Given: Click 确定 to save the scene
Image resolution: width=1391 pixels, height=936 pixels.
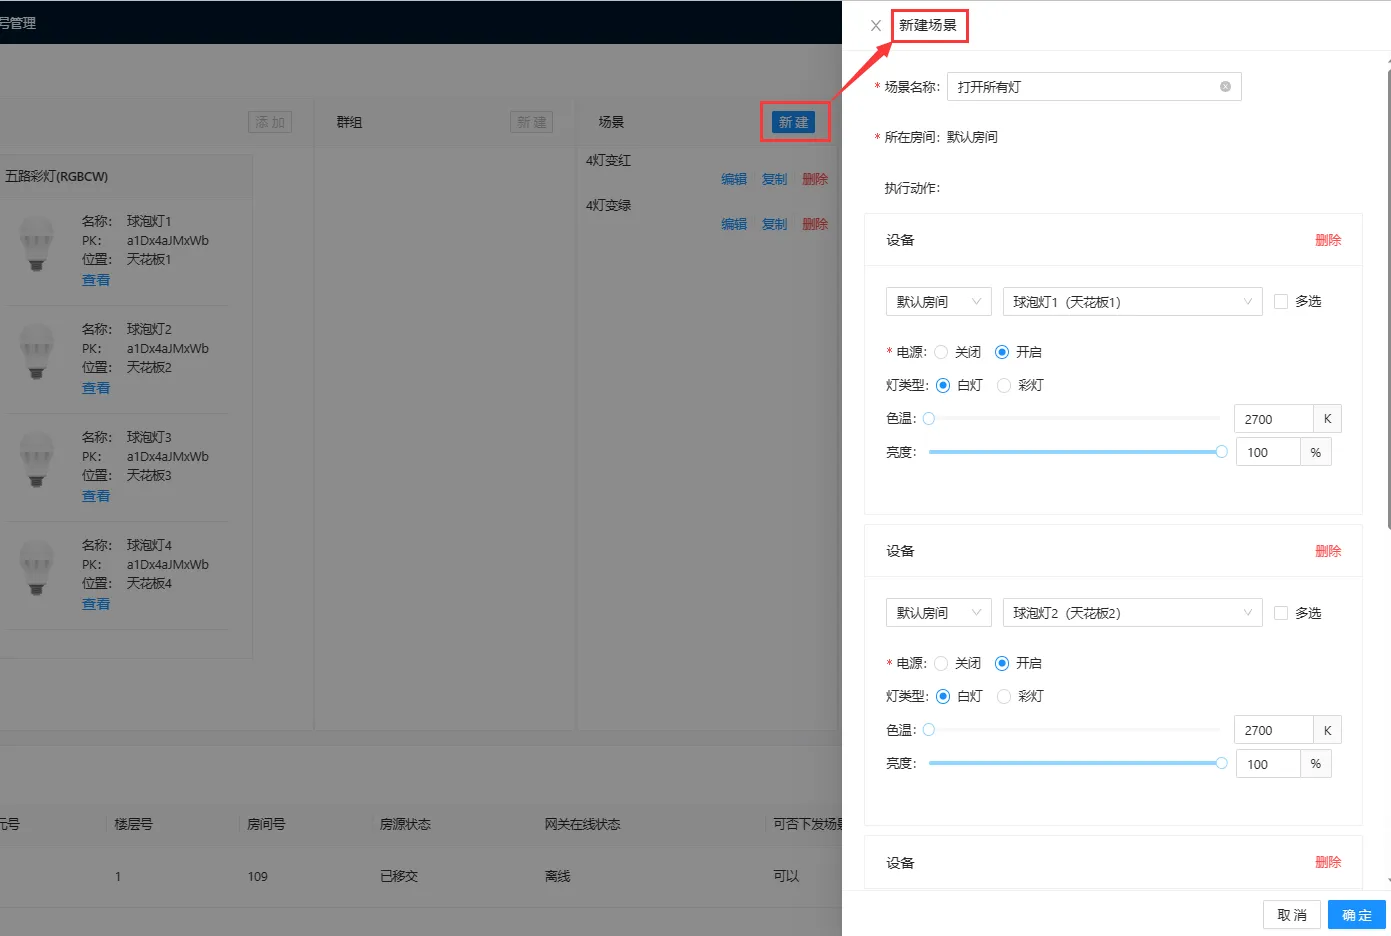Looking at the screenshot, I should (x=1357, y=915).
